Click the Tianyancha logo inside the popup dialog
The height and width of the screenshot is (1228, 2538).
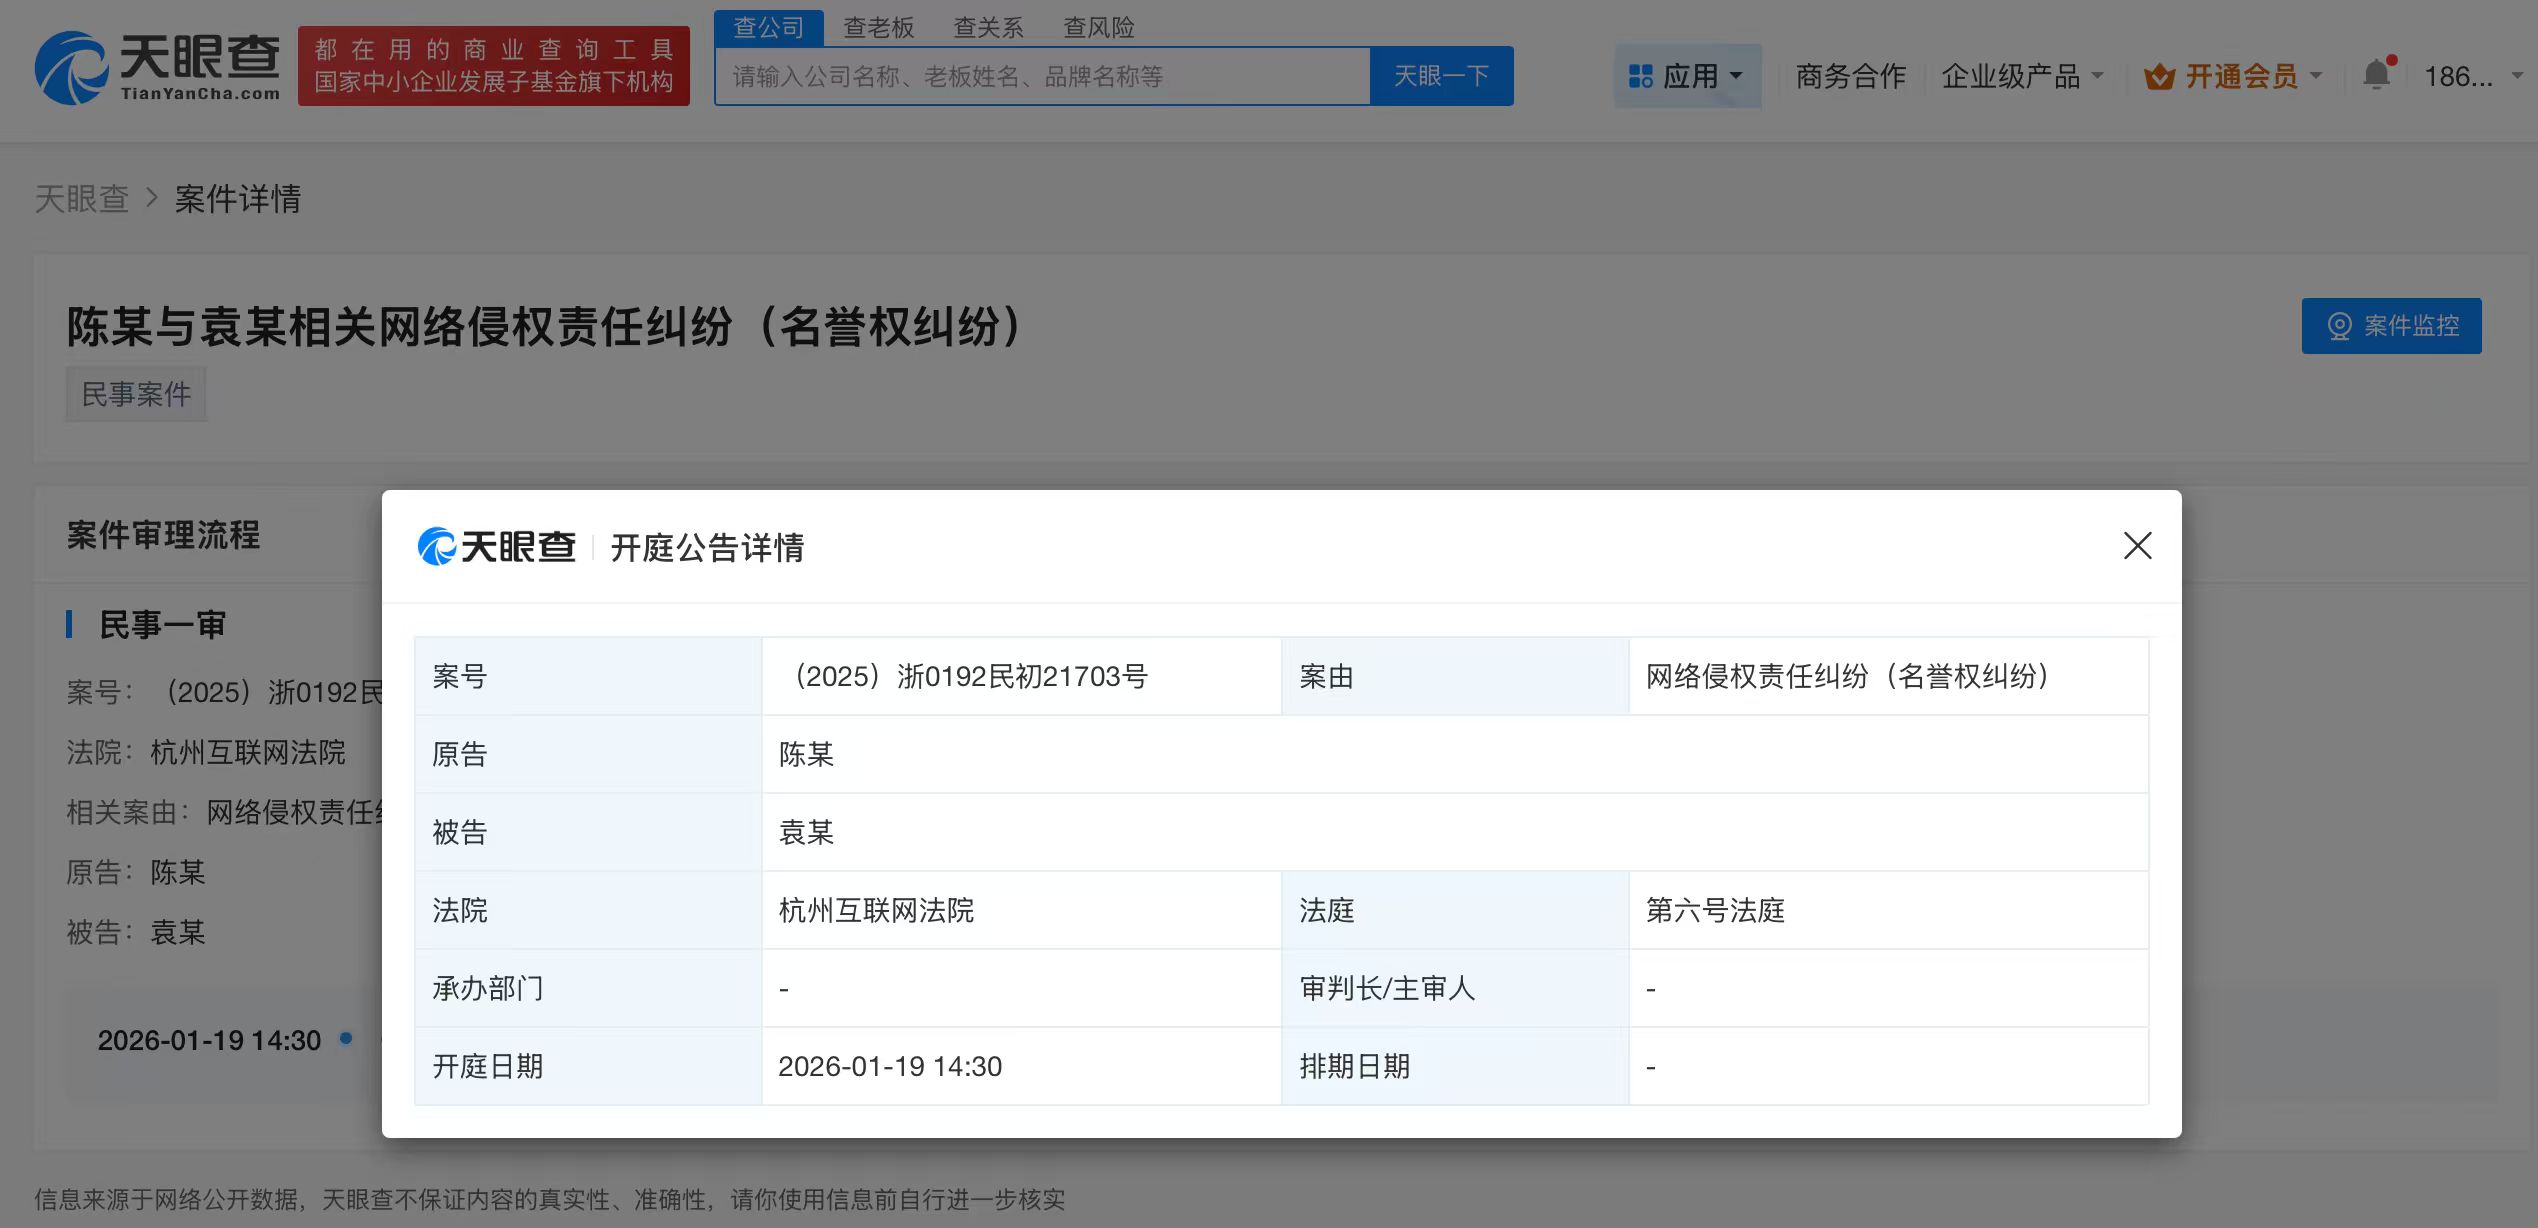(x=496, y=546)
